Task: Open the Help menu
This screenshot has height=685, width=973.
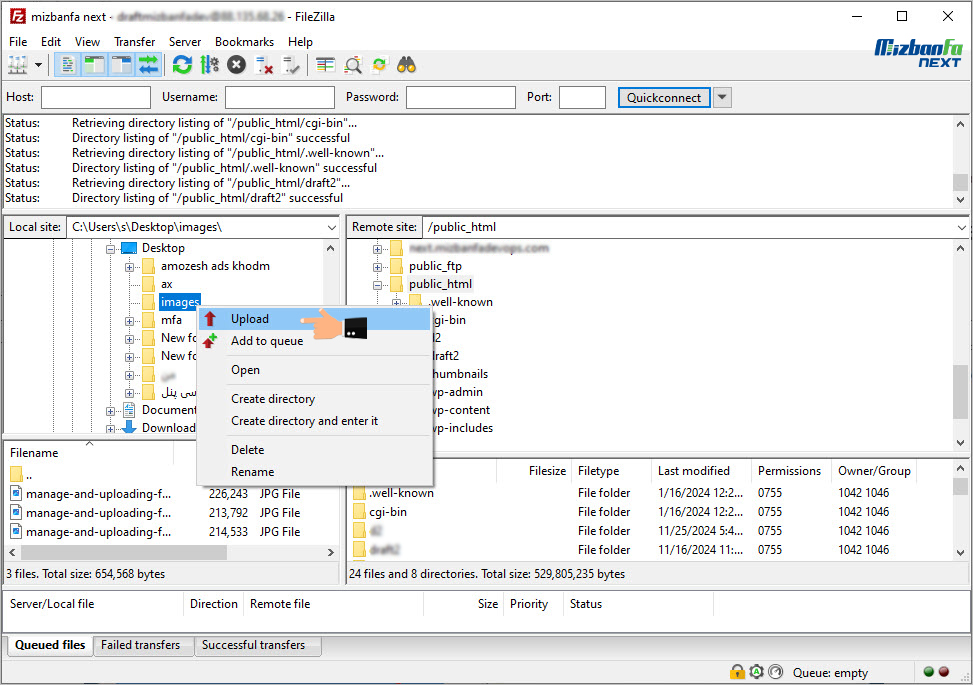Action: 300,42
